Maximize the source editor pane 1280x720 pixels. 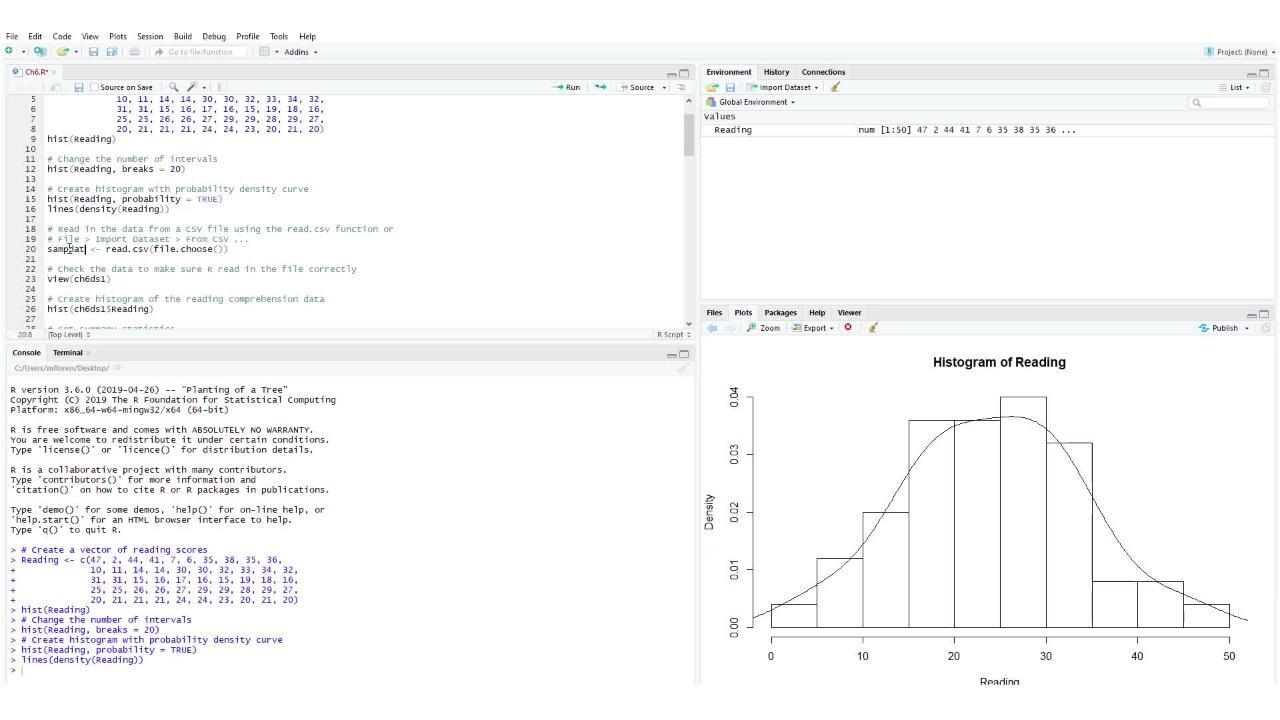coord(684,73)
